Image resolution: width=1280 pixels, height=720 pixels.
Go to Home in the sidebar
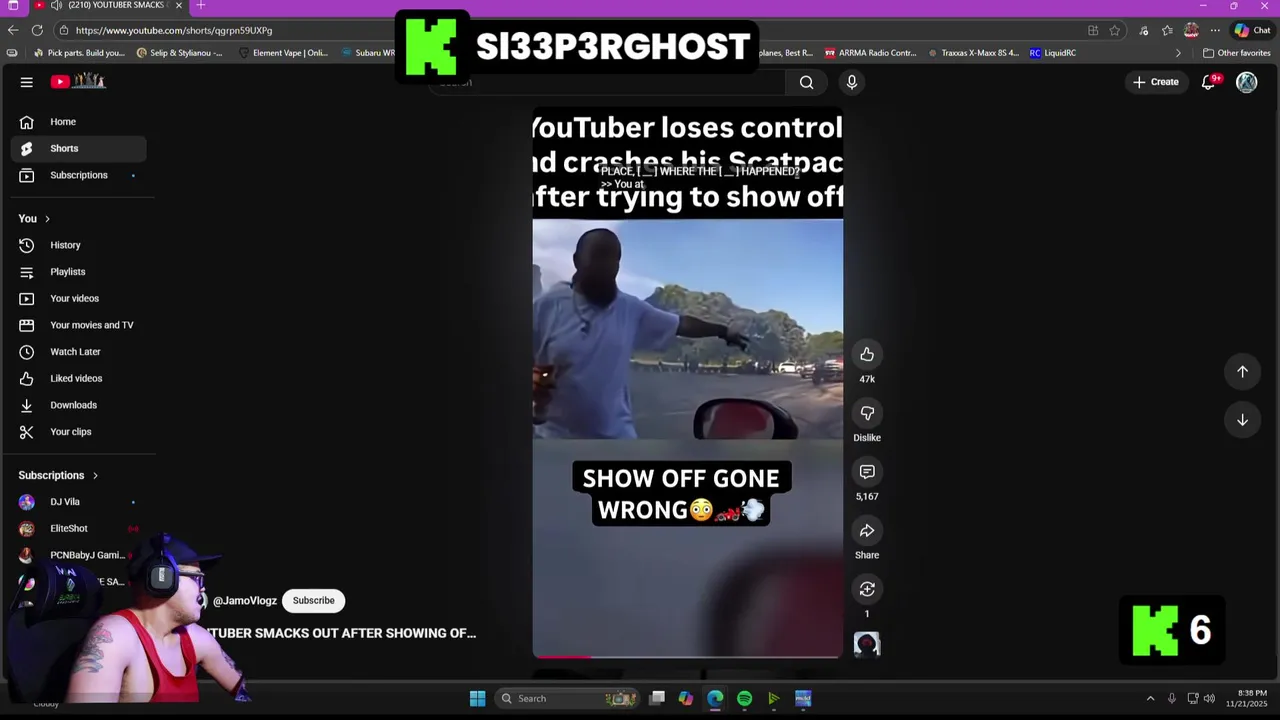(78, 122)
